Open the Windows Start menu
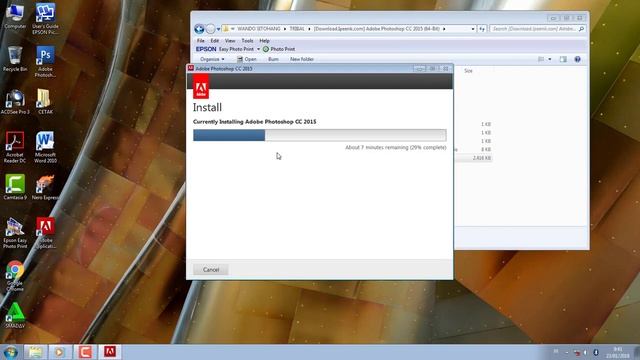The image size is (640, 360). coord(10,352)
